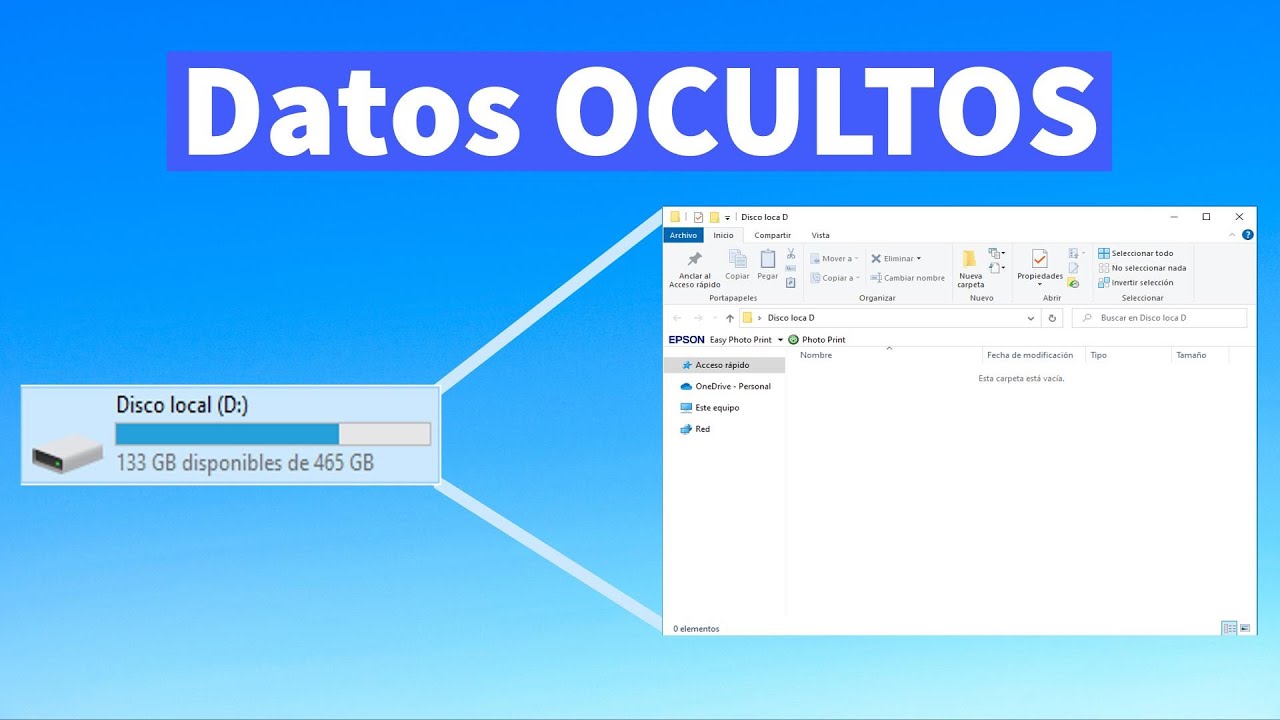Open the address bar history dropdown
Viewport: 1280px width, 720px height.
point(1031,318)
